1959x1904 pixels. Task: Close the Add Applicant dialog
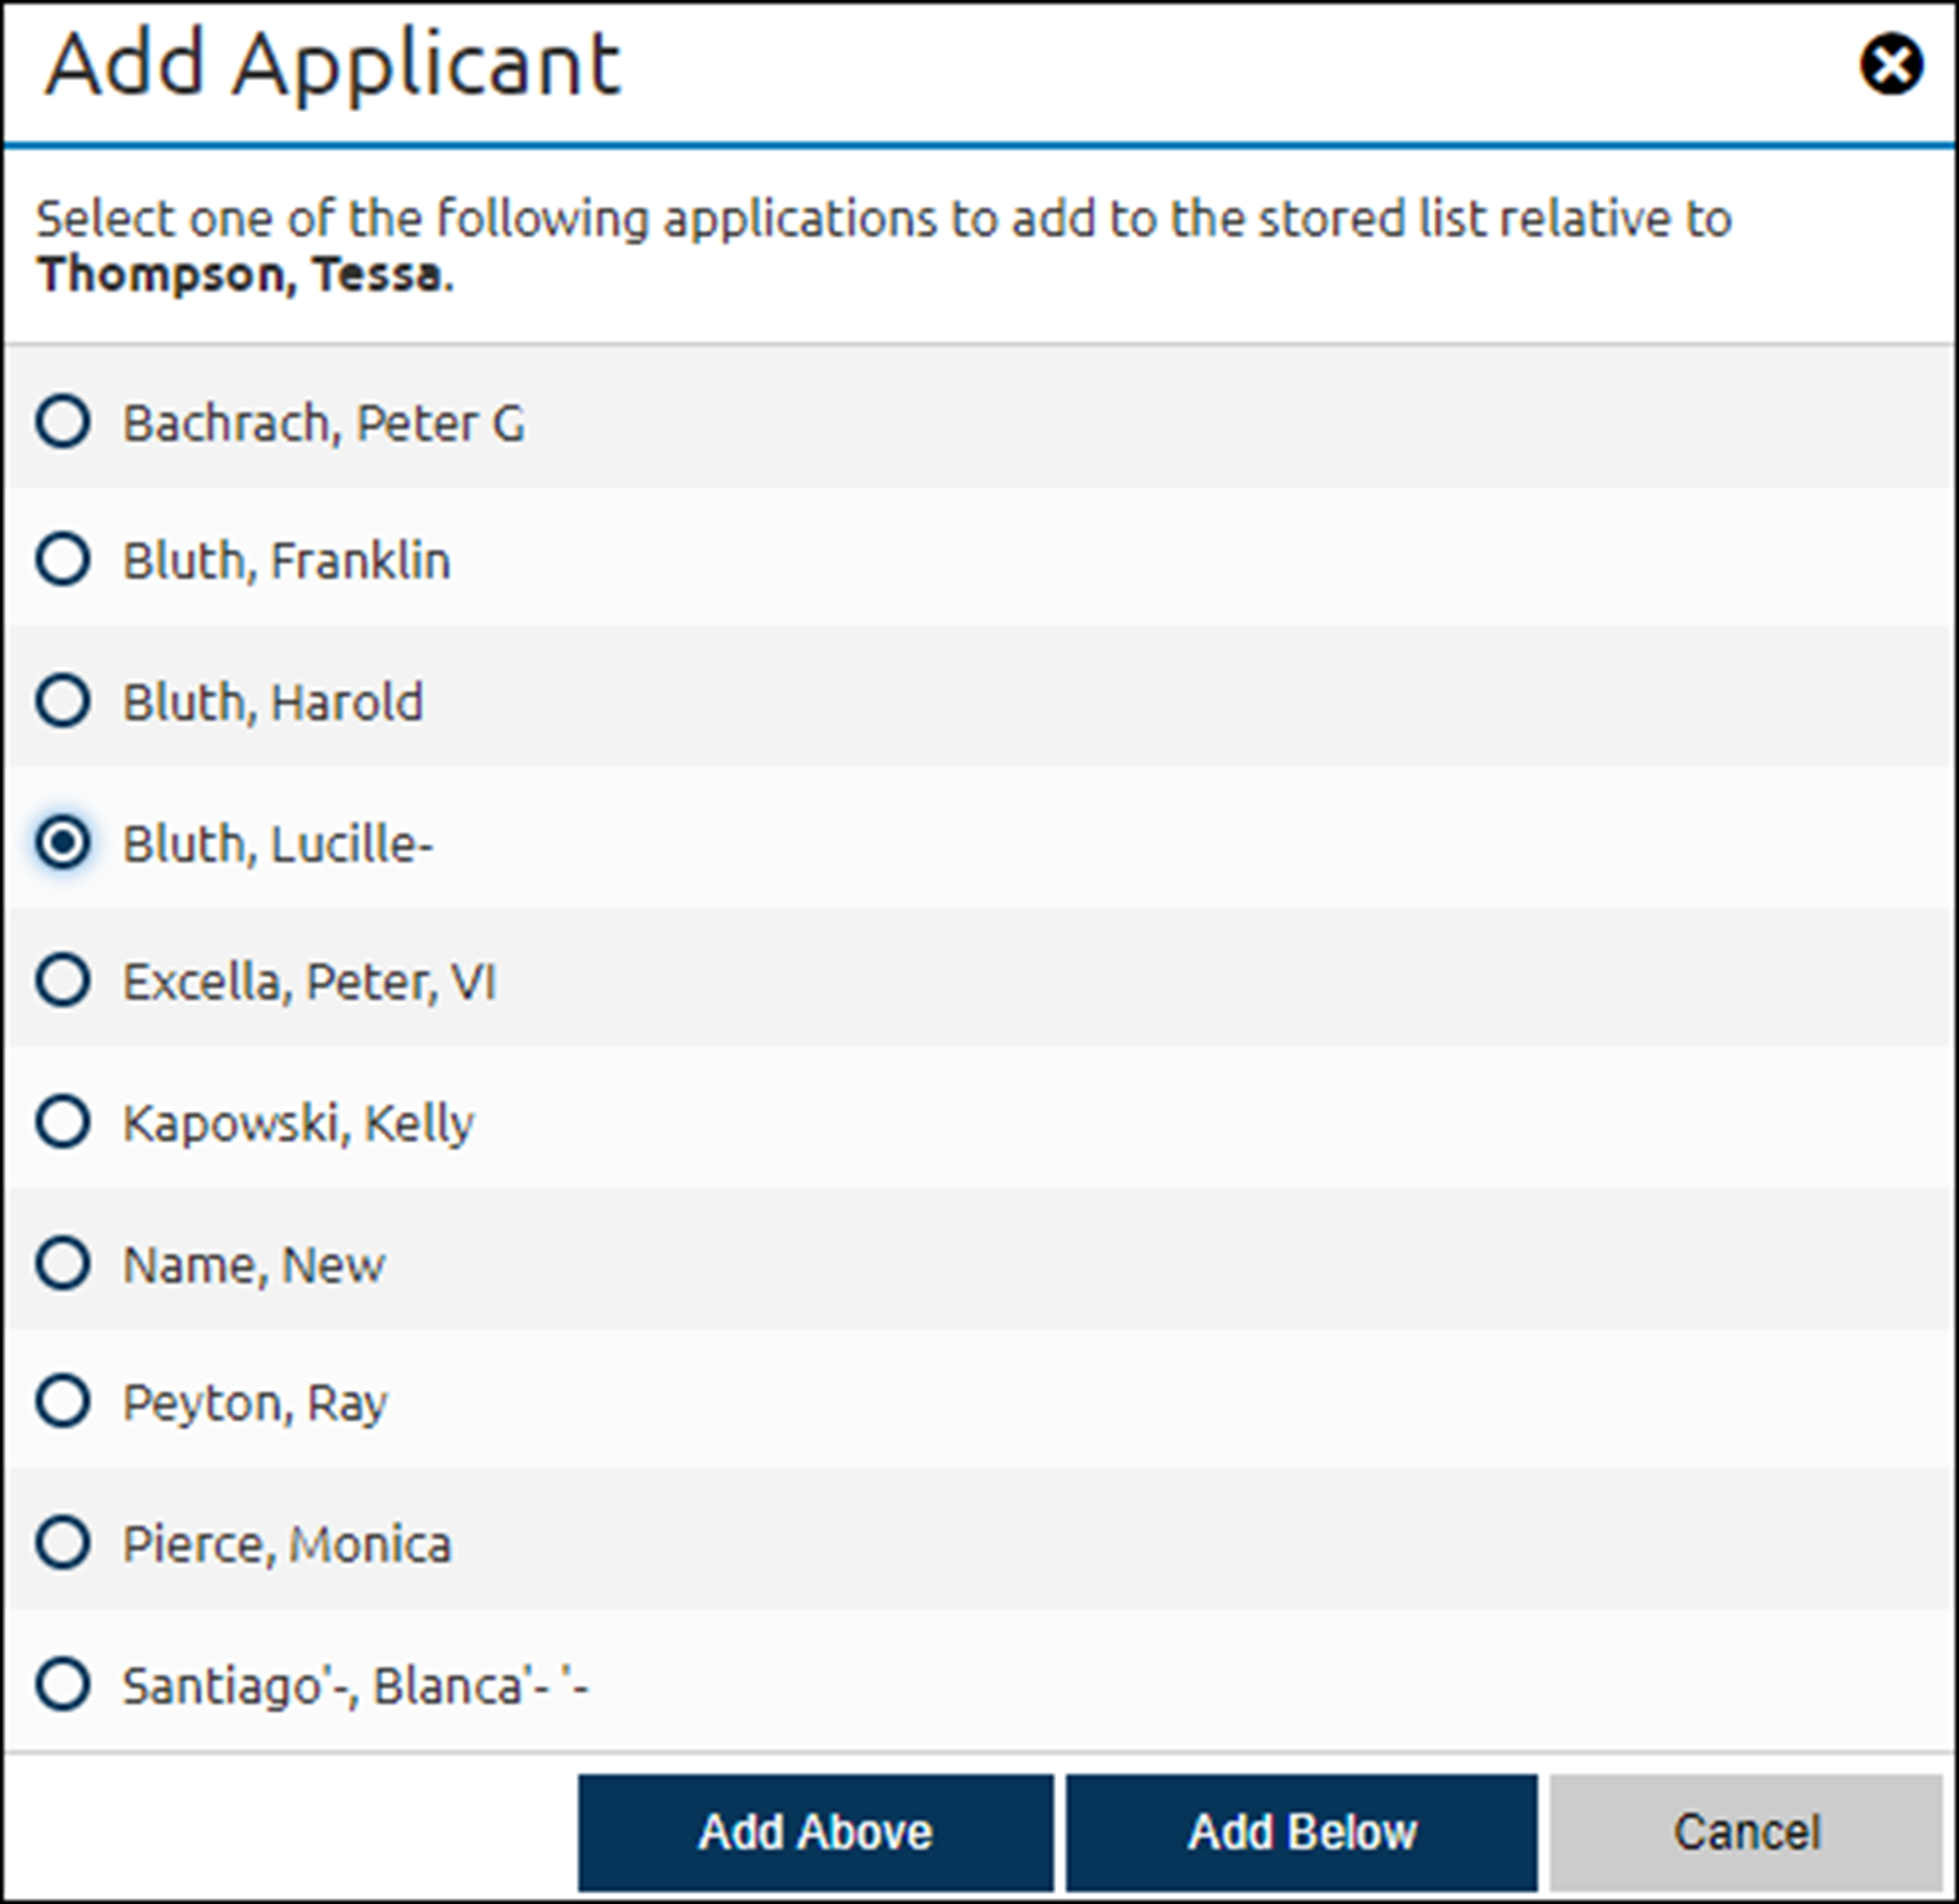point(1891,64)
